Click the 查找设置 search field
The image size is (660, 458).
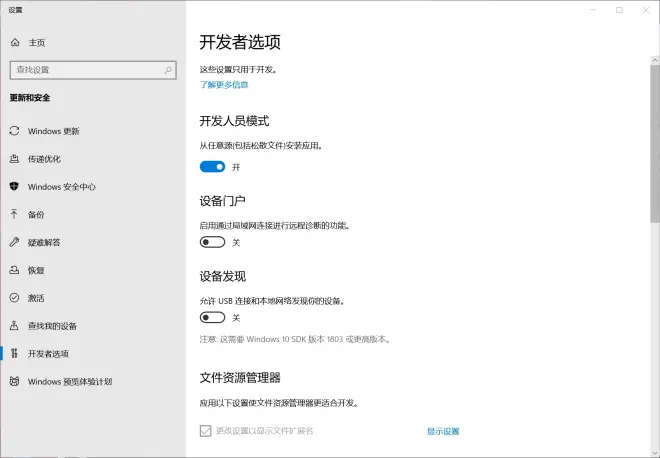pos(93,70)
